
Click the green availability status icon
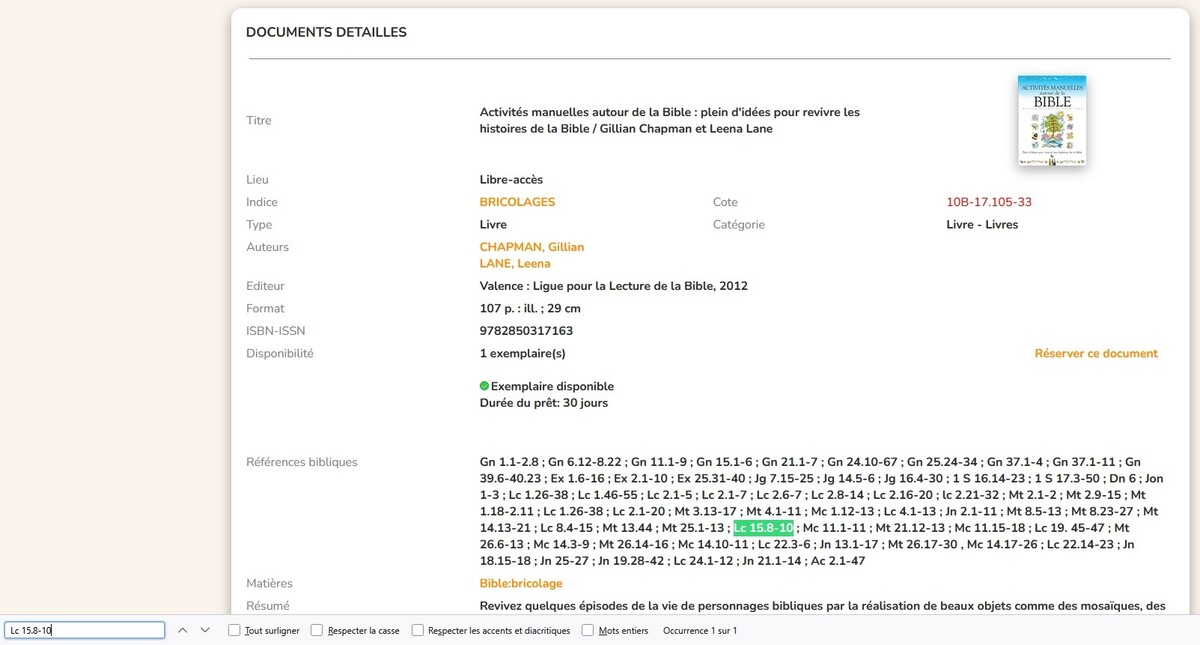point(484,386)
